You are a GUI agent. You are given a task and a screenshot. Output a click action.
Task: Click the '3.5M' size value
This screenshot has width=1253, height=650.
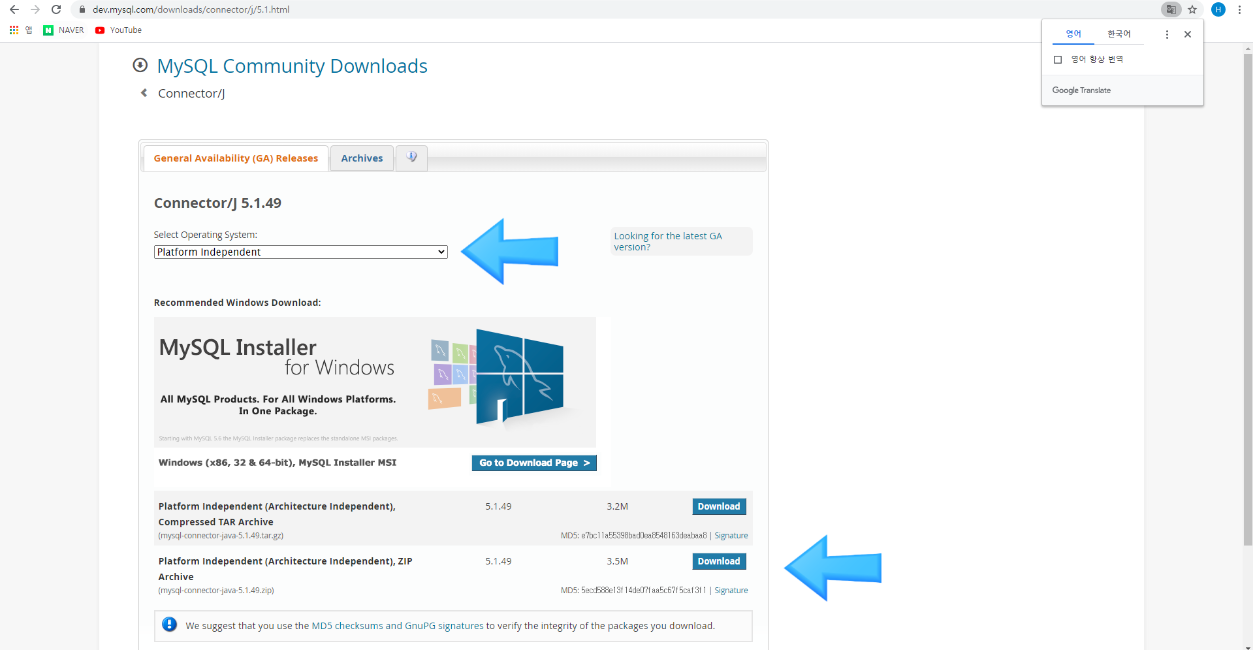[x=617, y=561]
